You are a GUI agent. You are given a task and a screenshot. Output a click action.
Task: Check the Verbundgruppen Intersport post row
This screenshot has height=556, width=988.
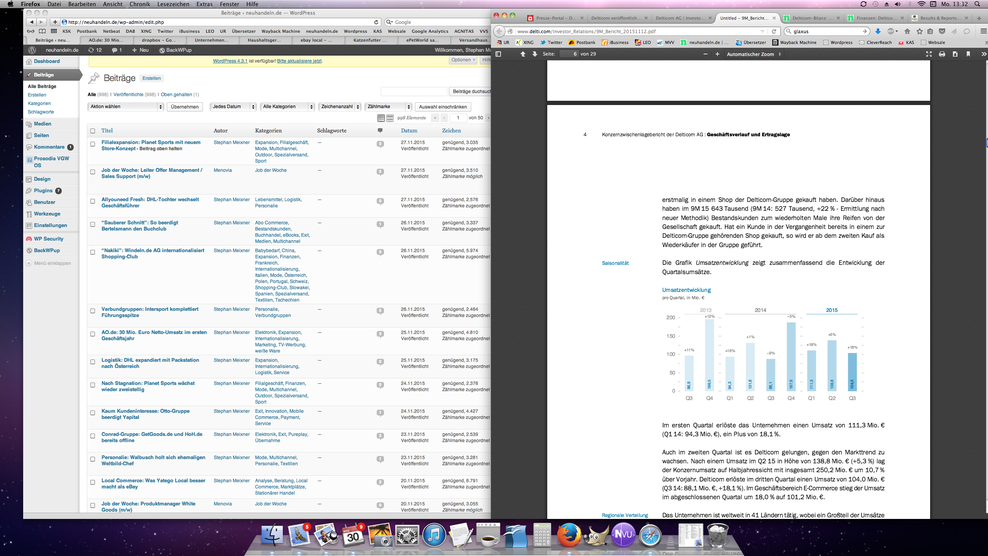[x=93, y=311]
